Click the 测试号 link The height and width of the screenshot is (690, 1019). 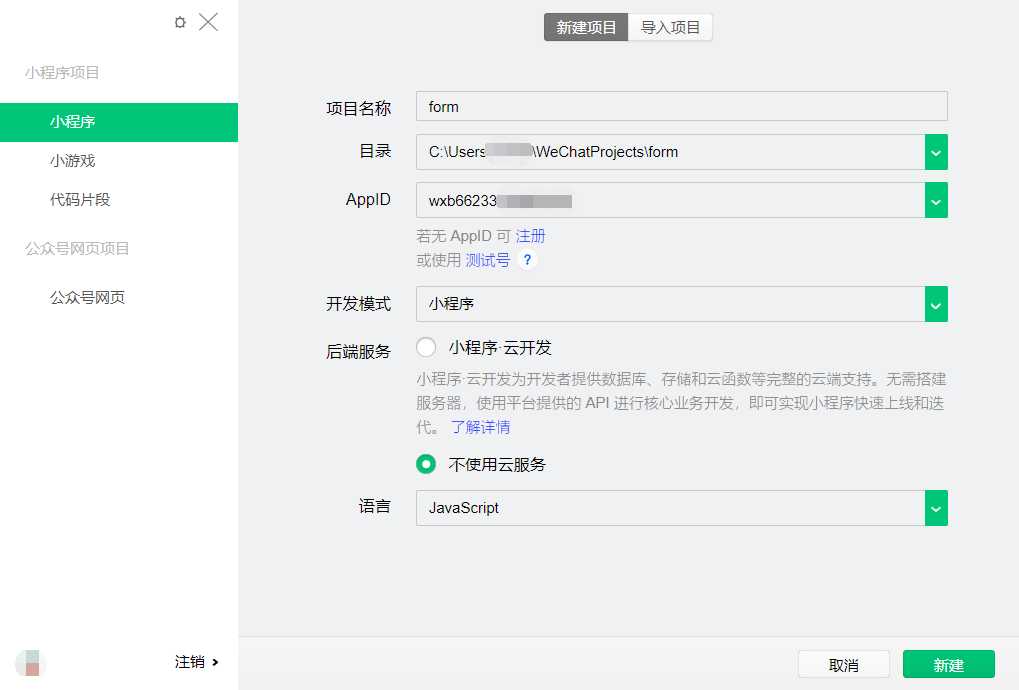pyautogui.click(x=487, y=260)
